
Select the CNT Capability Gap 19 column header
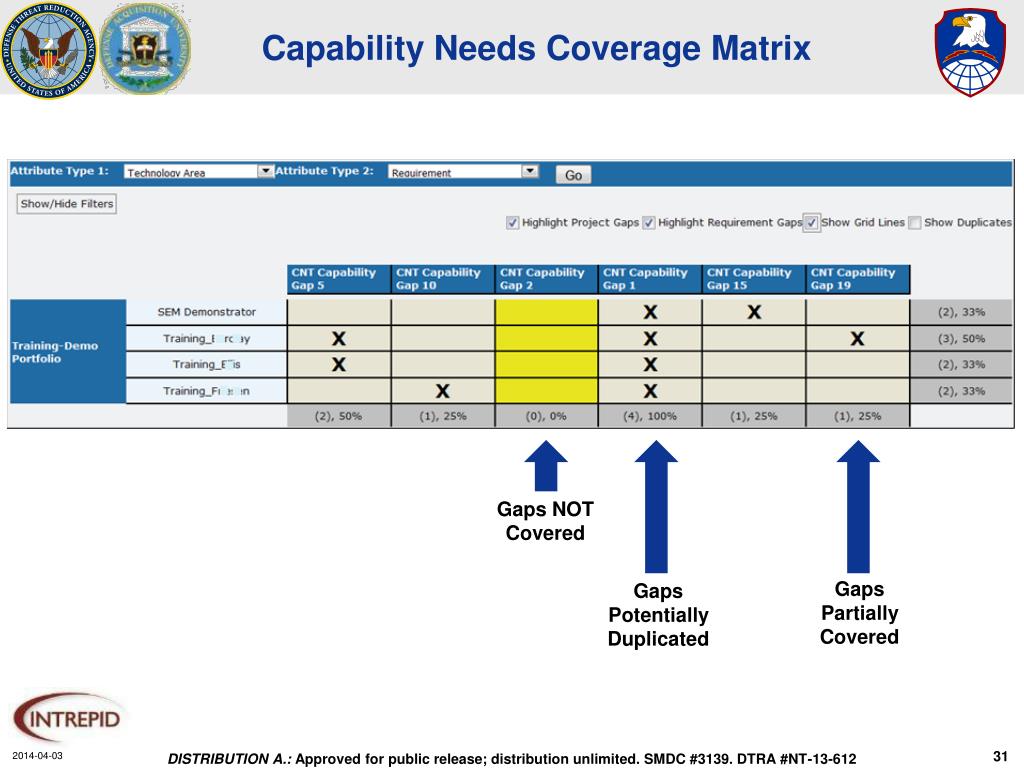click(857, 279)
